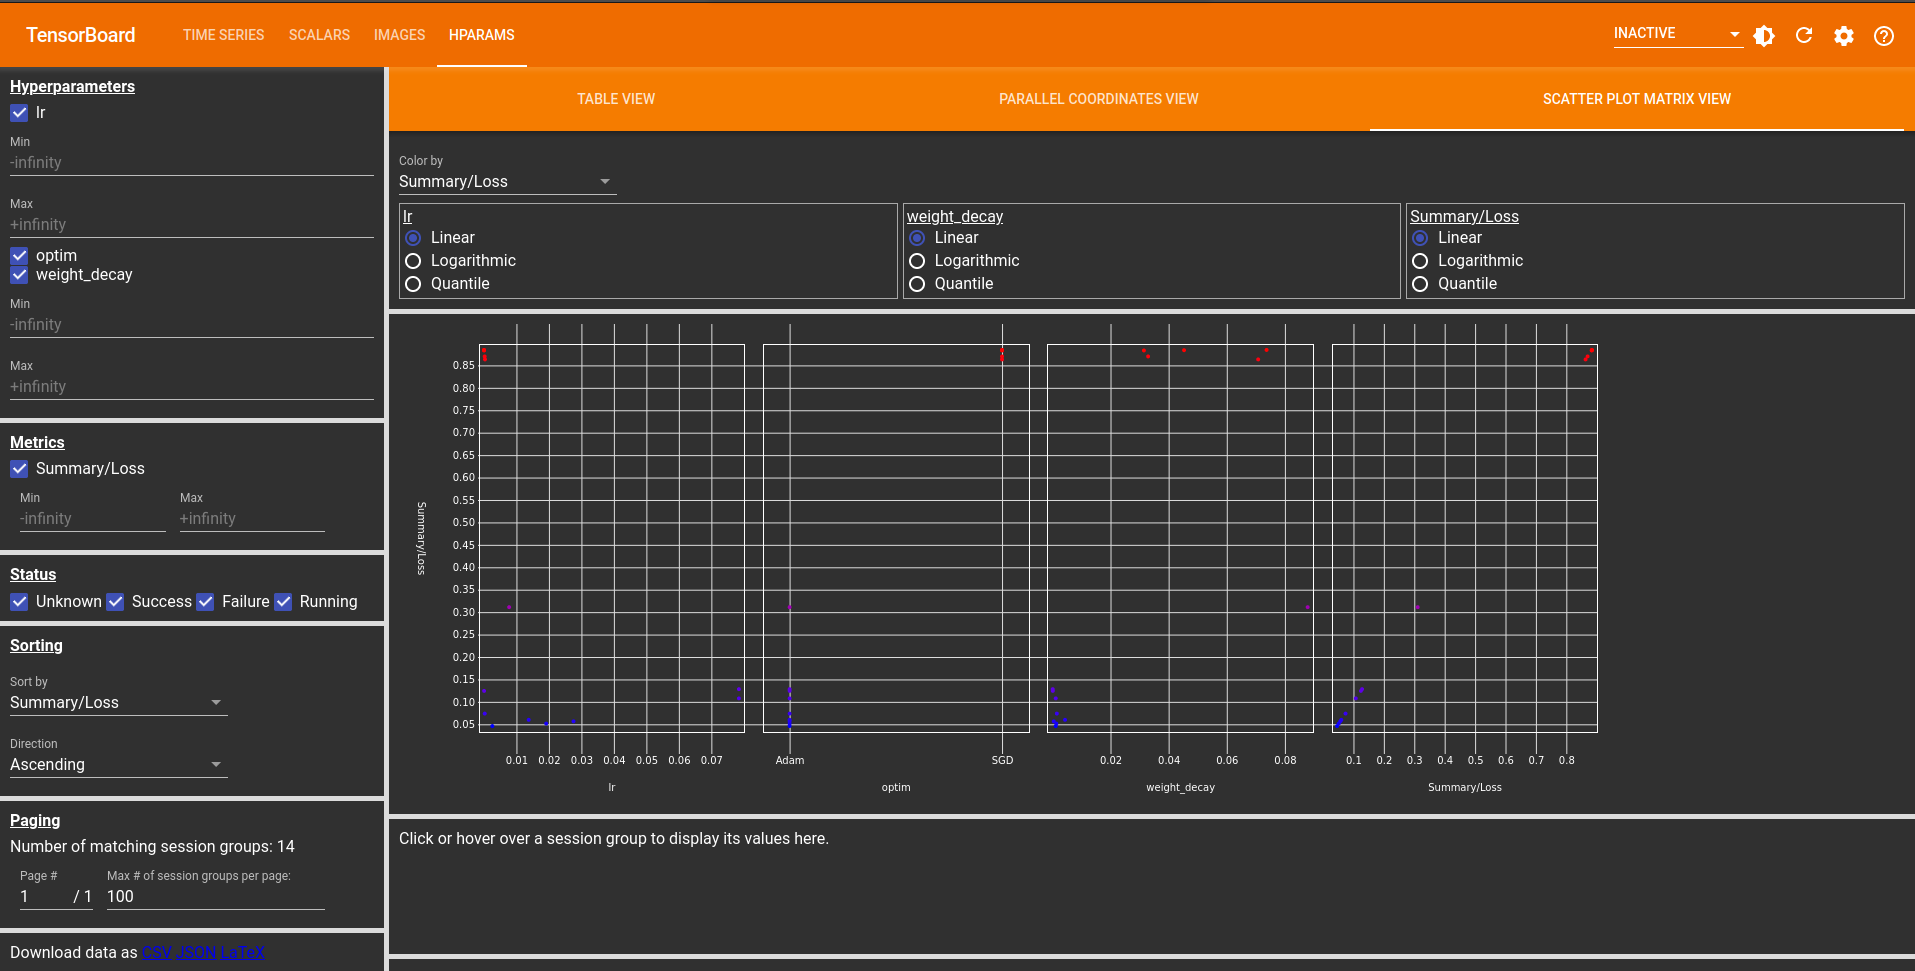Click the weight_decay axis label under the plot
This screenshot has width=1915, height=971.
pos(1180,788)
